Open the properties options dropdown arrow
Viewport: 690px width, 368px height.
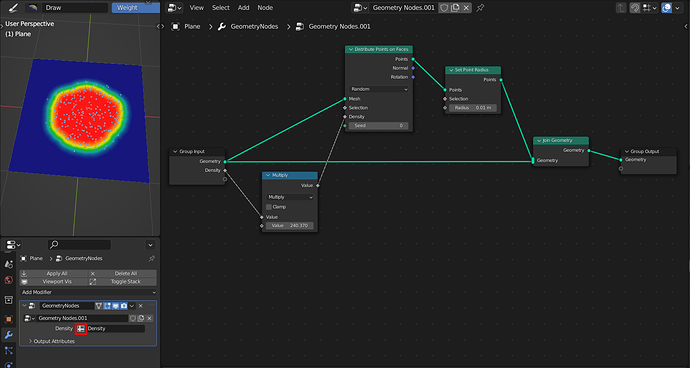coord(150,245)
